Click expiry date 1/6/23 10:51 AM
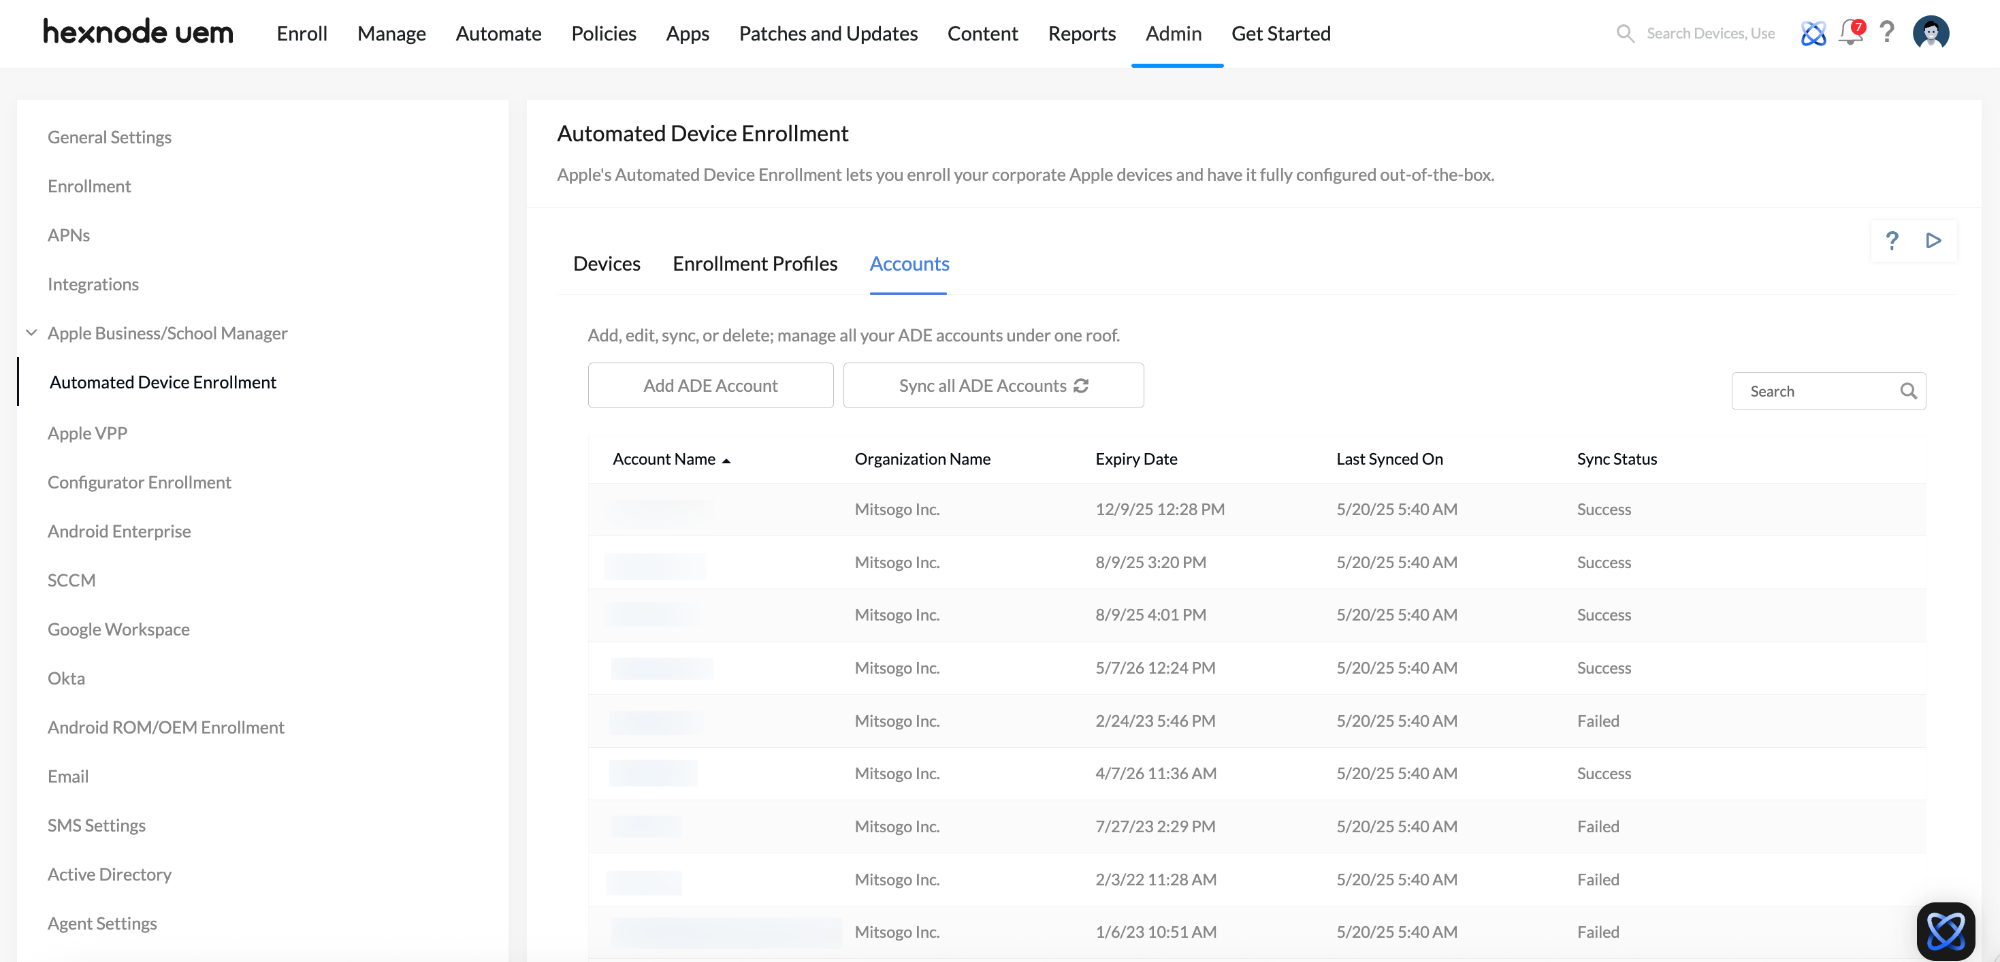 click(x=1156, y=932)
